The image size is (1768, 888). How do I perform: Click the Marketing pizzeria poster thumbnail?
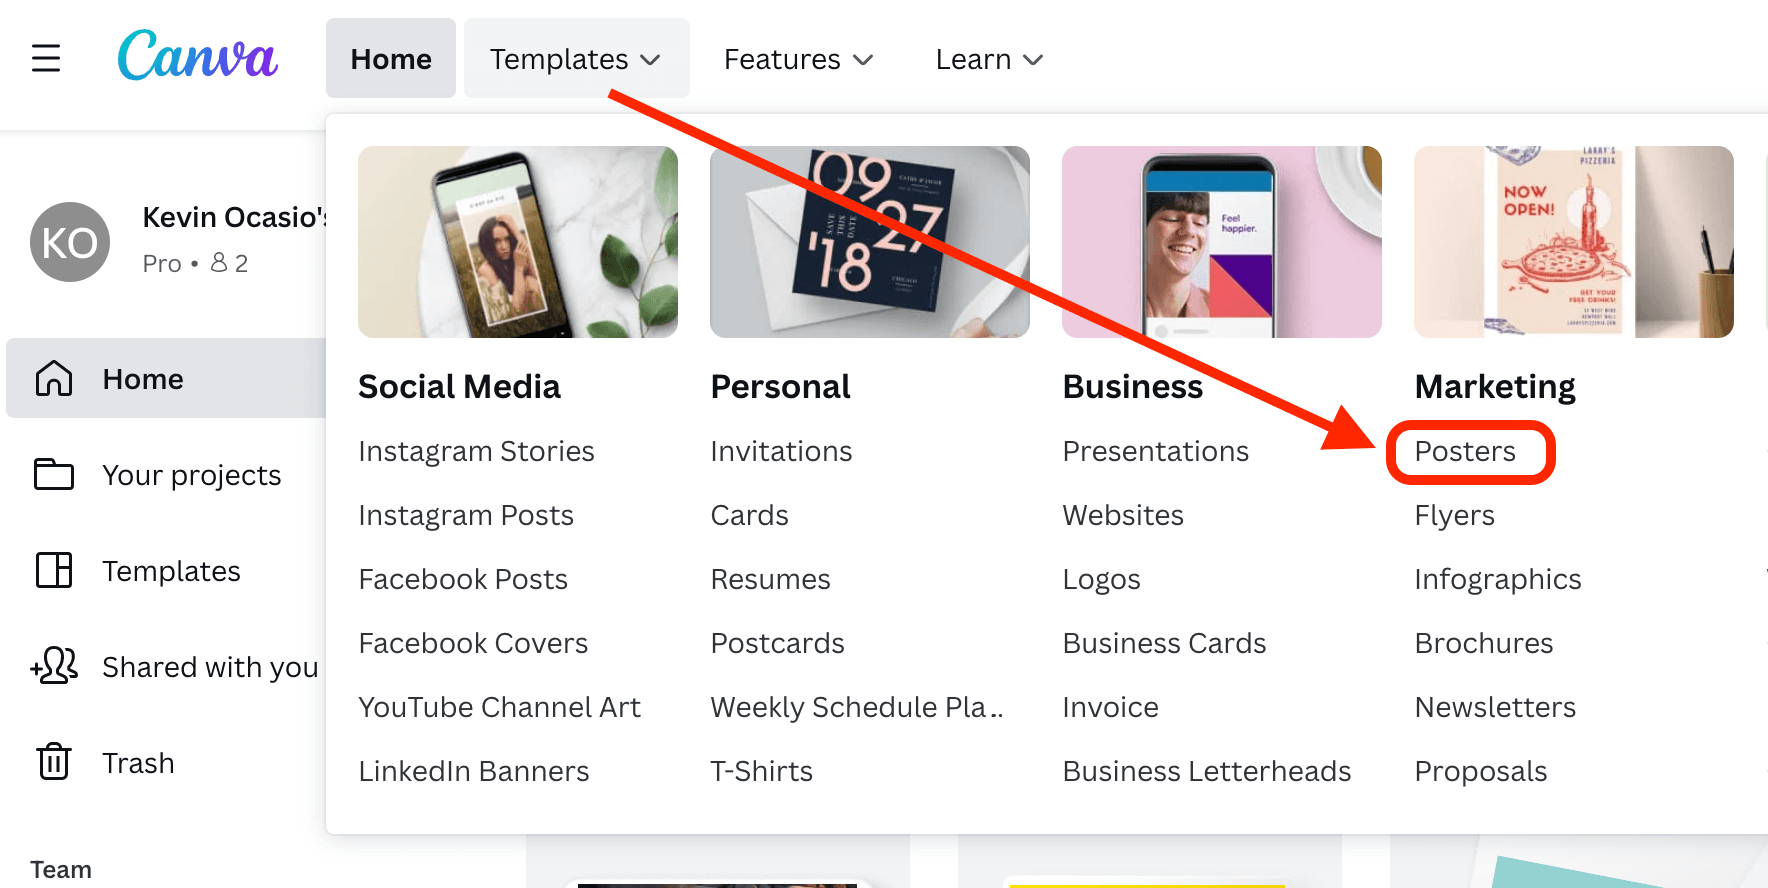click(1573, 242)
